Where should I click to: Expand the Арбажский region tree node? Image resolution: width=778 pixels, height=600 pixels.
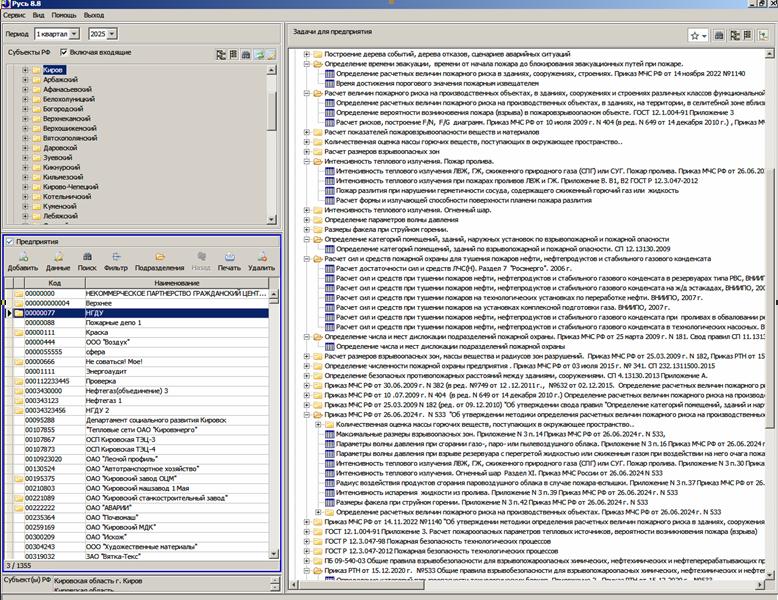[x=25, y=79]
